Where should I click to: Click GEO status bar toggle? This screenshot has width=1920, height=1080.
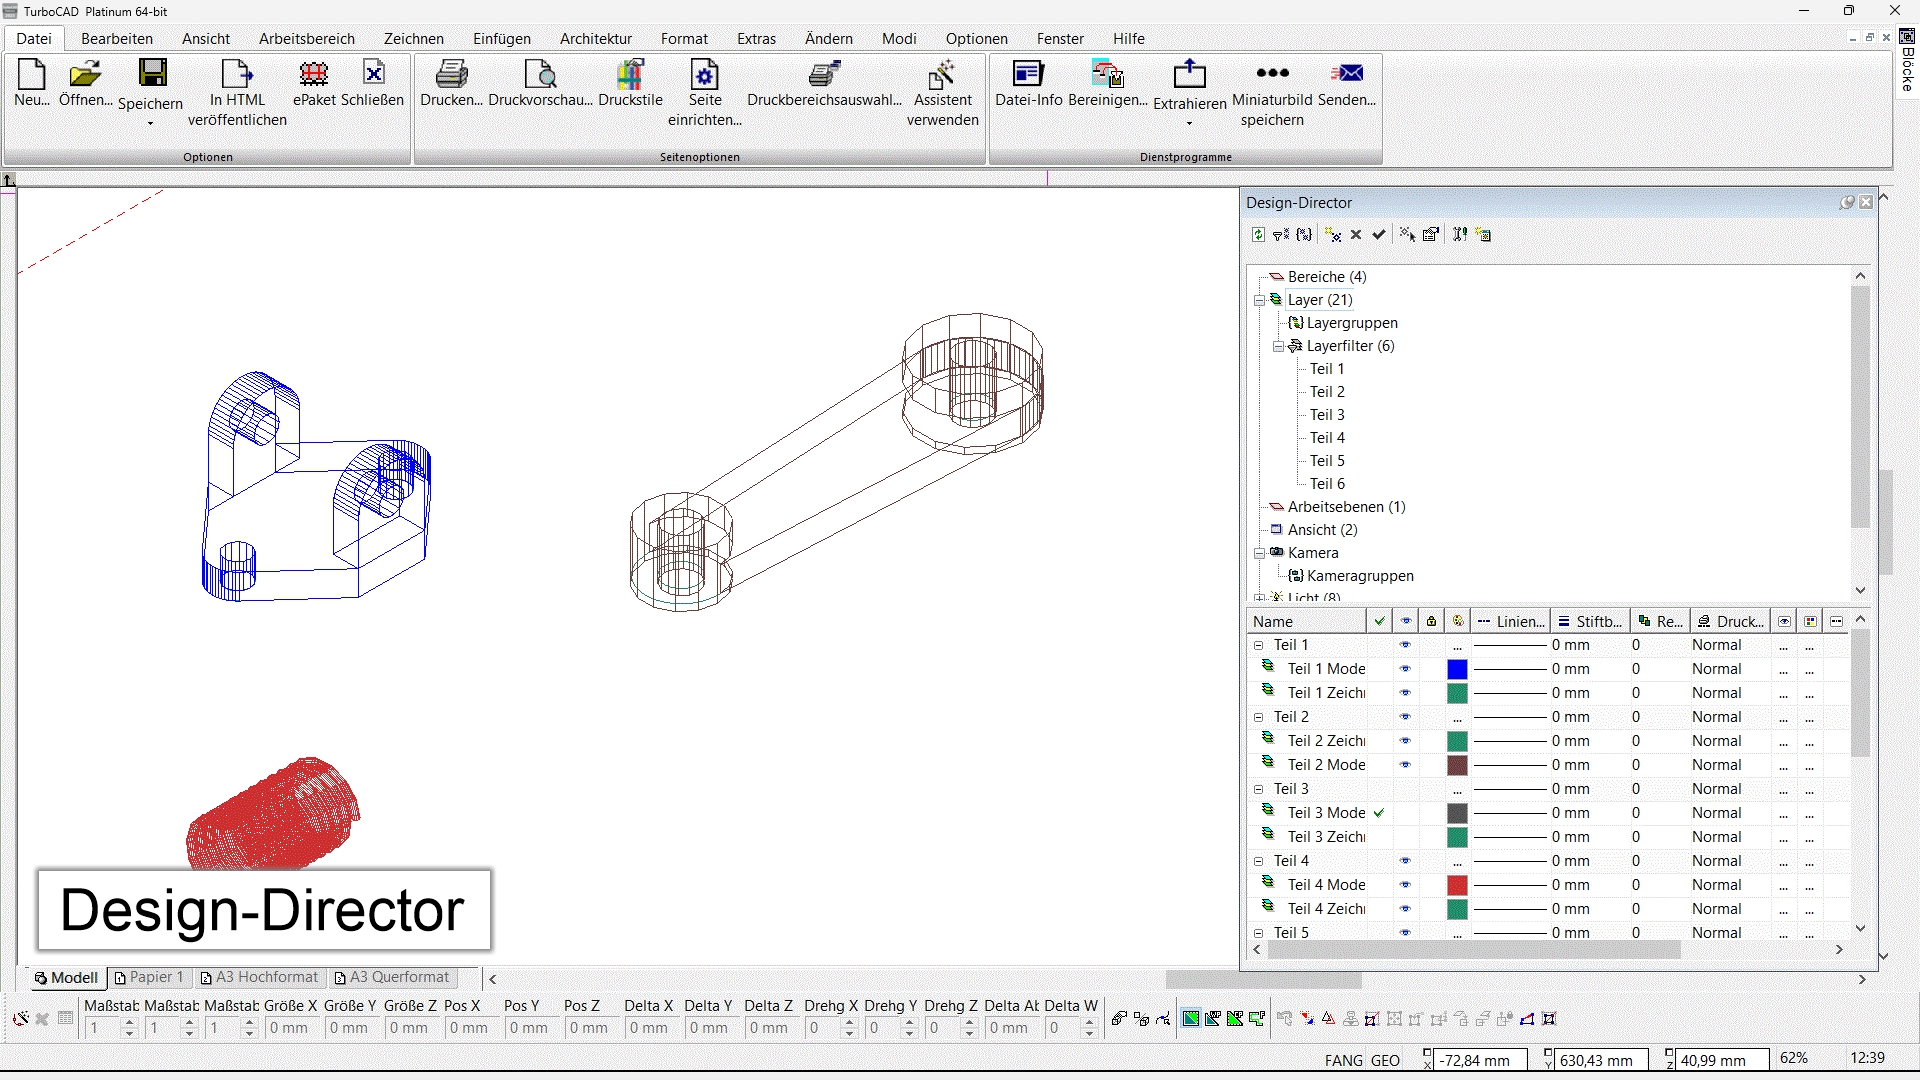[x=1385, y=1061]
